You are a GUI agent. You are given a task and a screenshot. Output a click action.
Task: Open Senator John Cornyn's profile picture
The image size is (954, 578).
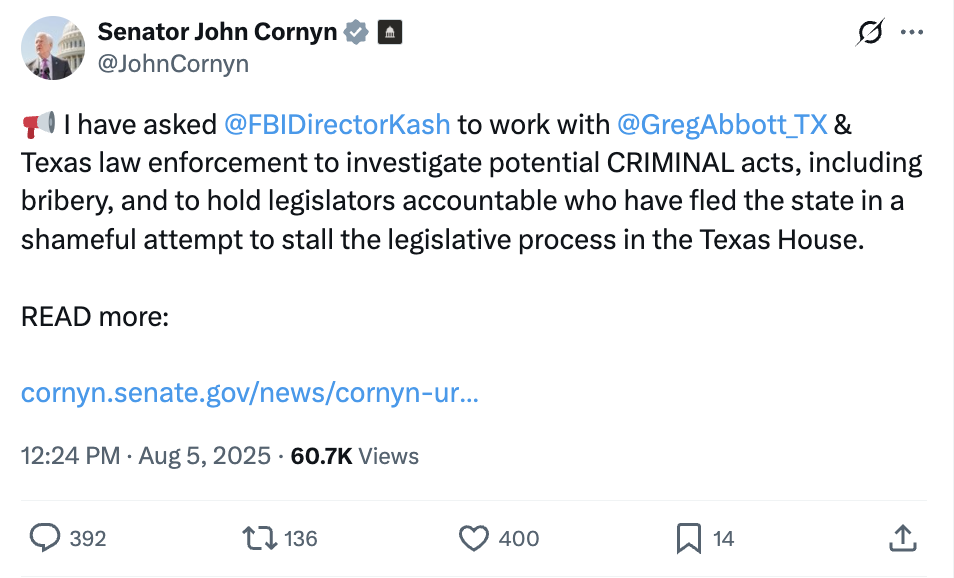coord(52,48)
